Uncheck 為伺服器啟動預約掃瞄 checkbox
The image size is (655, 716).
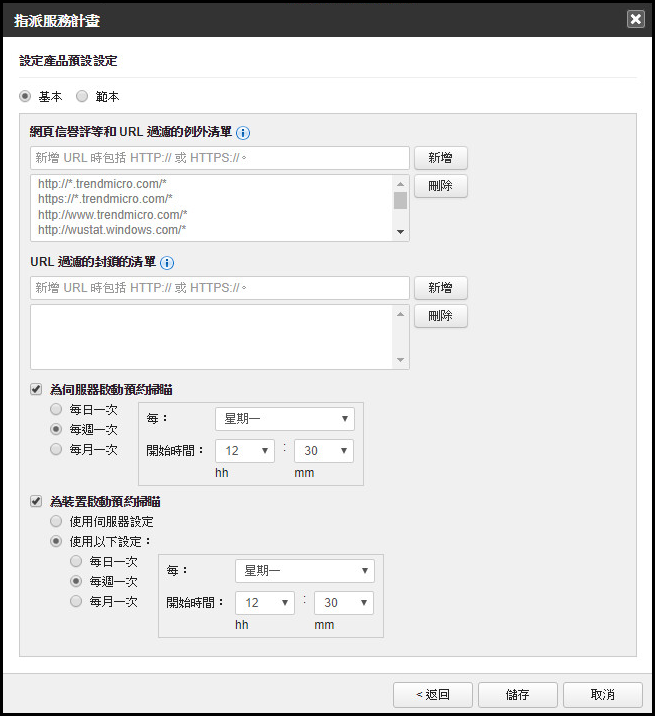click(x=36, y=389)
